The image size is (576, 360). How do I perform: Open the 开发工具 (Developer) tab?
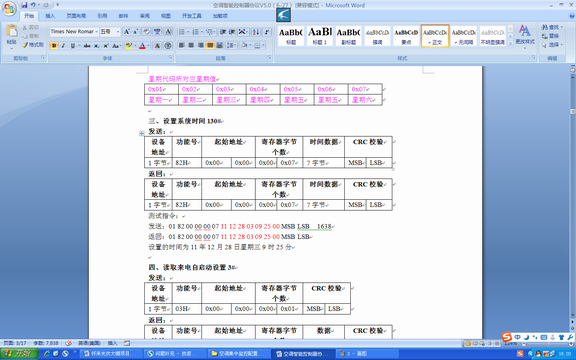click(x=192, y=16)
